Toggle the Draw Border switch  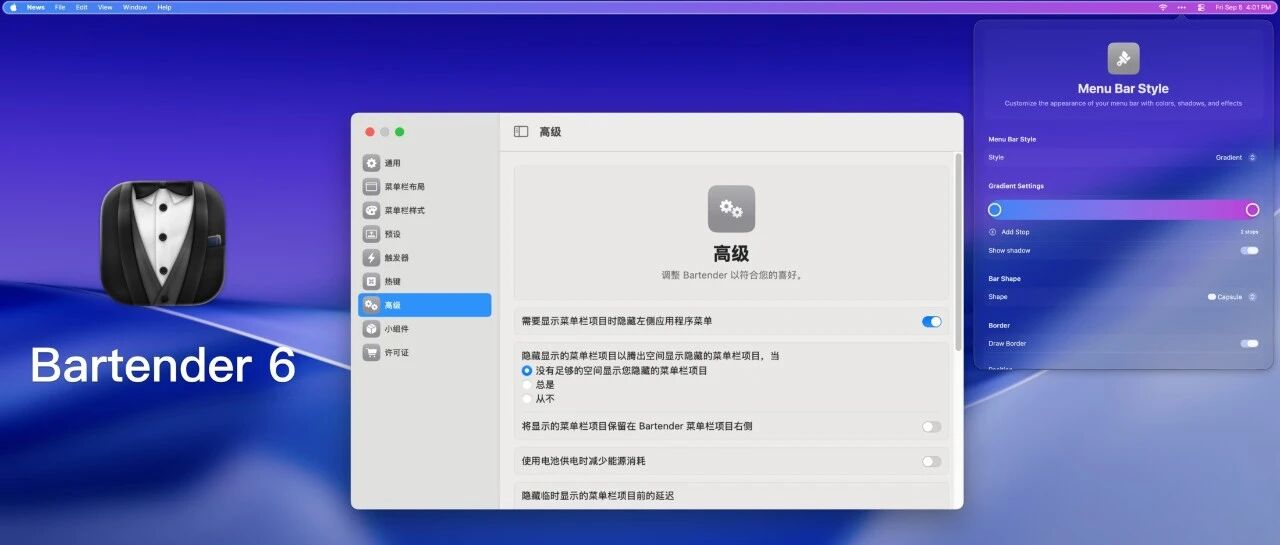(1250, 343)
